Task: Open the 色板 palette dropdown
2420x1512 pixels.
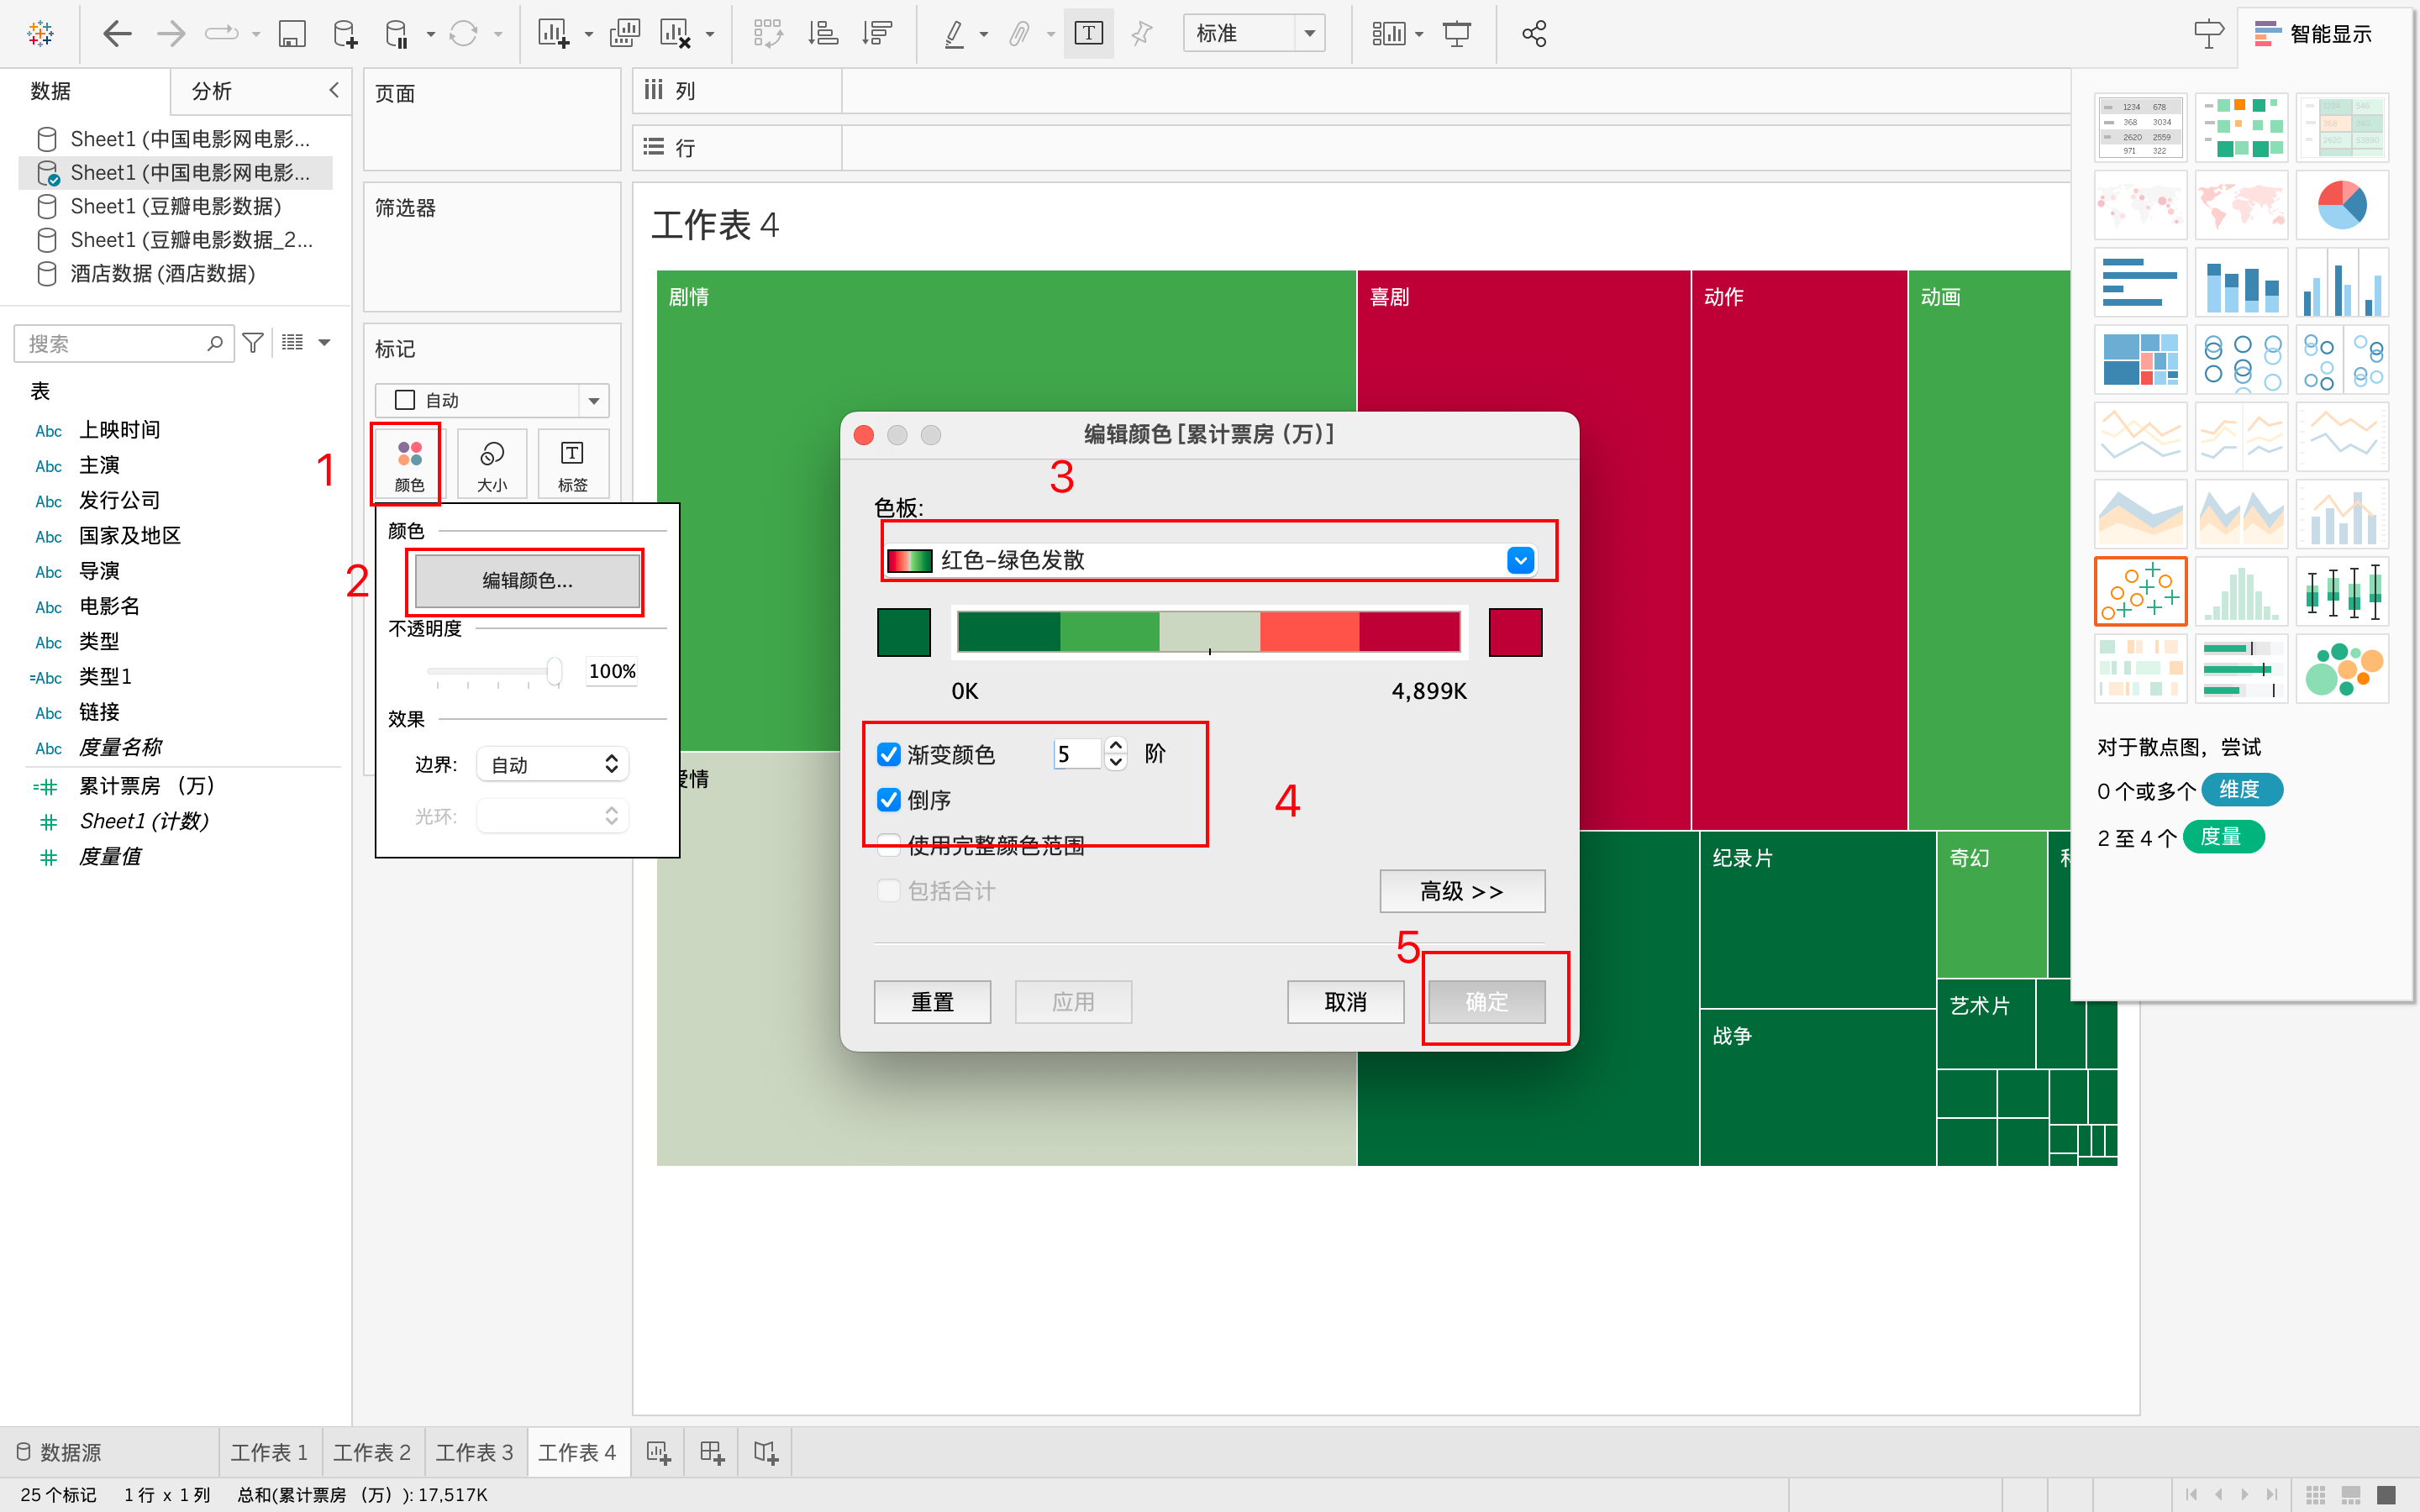Action: 1520,560
